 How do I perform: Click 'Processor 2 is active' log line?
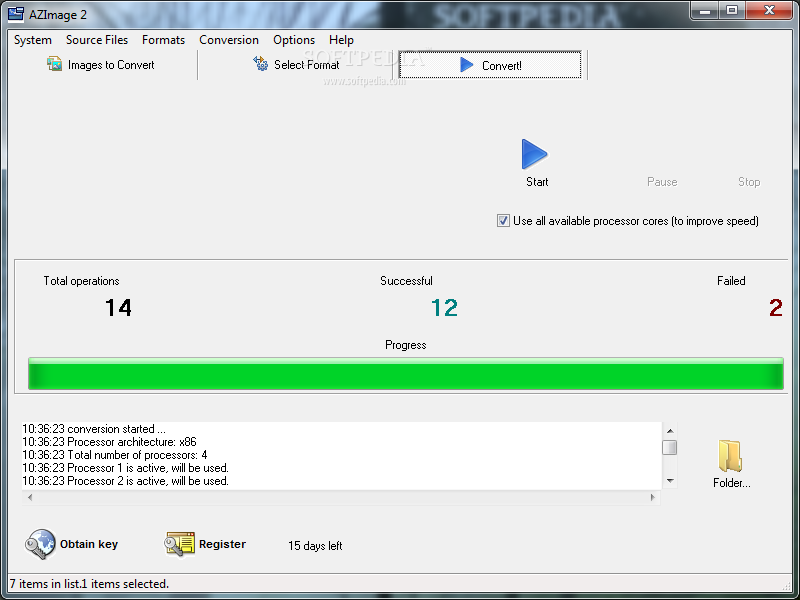(x=126, y=481)
